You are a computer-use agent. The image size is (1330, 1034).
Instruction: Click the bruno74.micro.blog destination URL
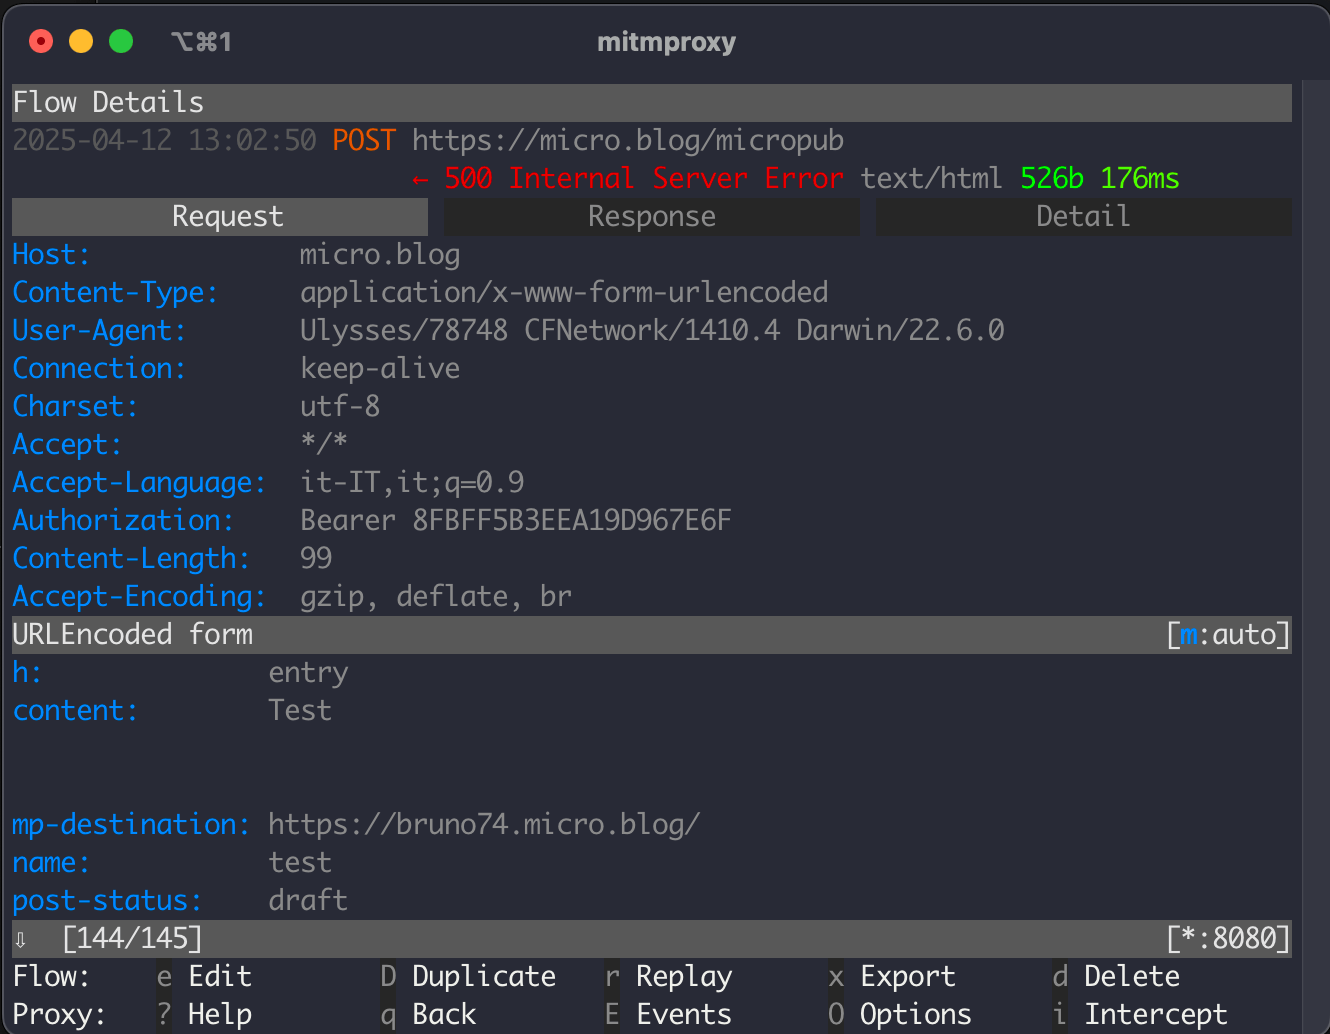click(x=484, y=824)
